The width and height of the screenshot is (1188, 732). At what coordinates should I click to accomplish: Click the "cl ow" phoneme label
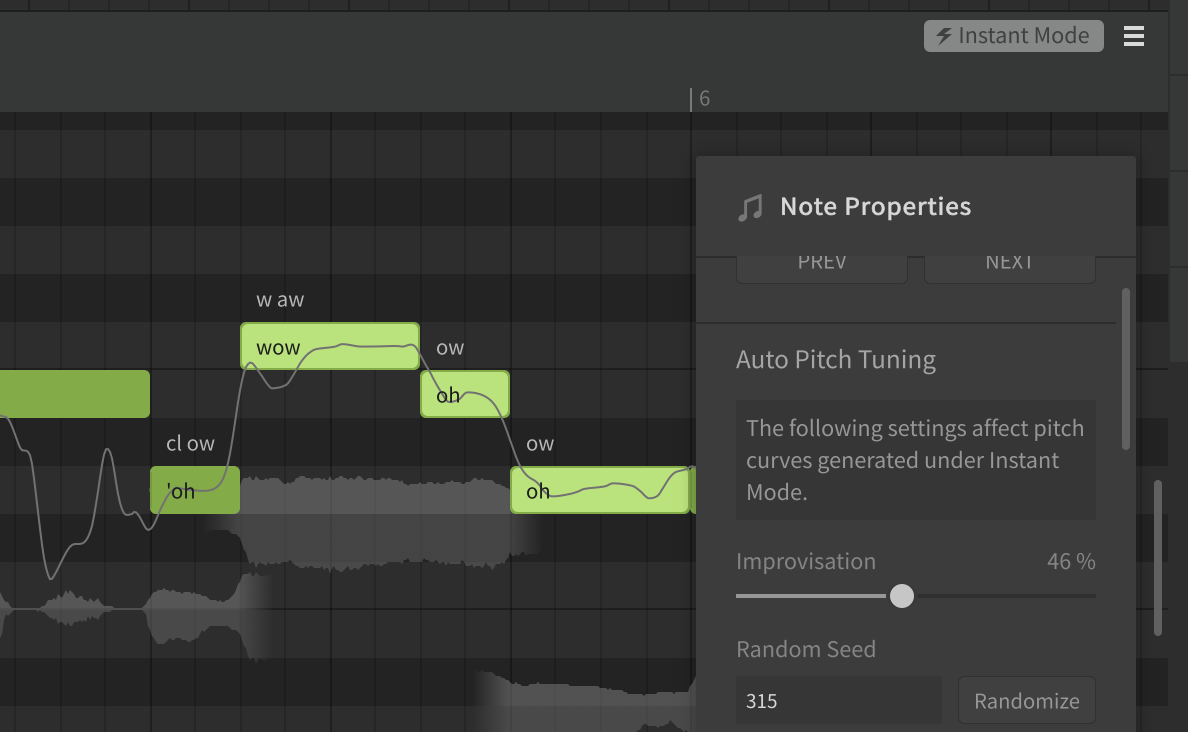(190, 444)
